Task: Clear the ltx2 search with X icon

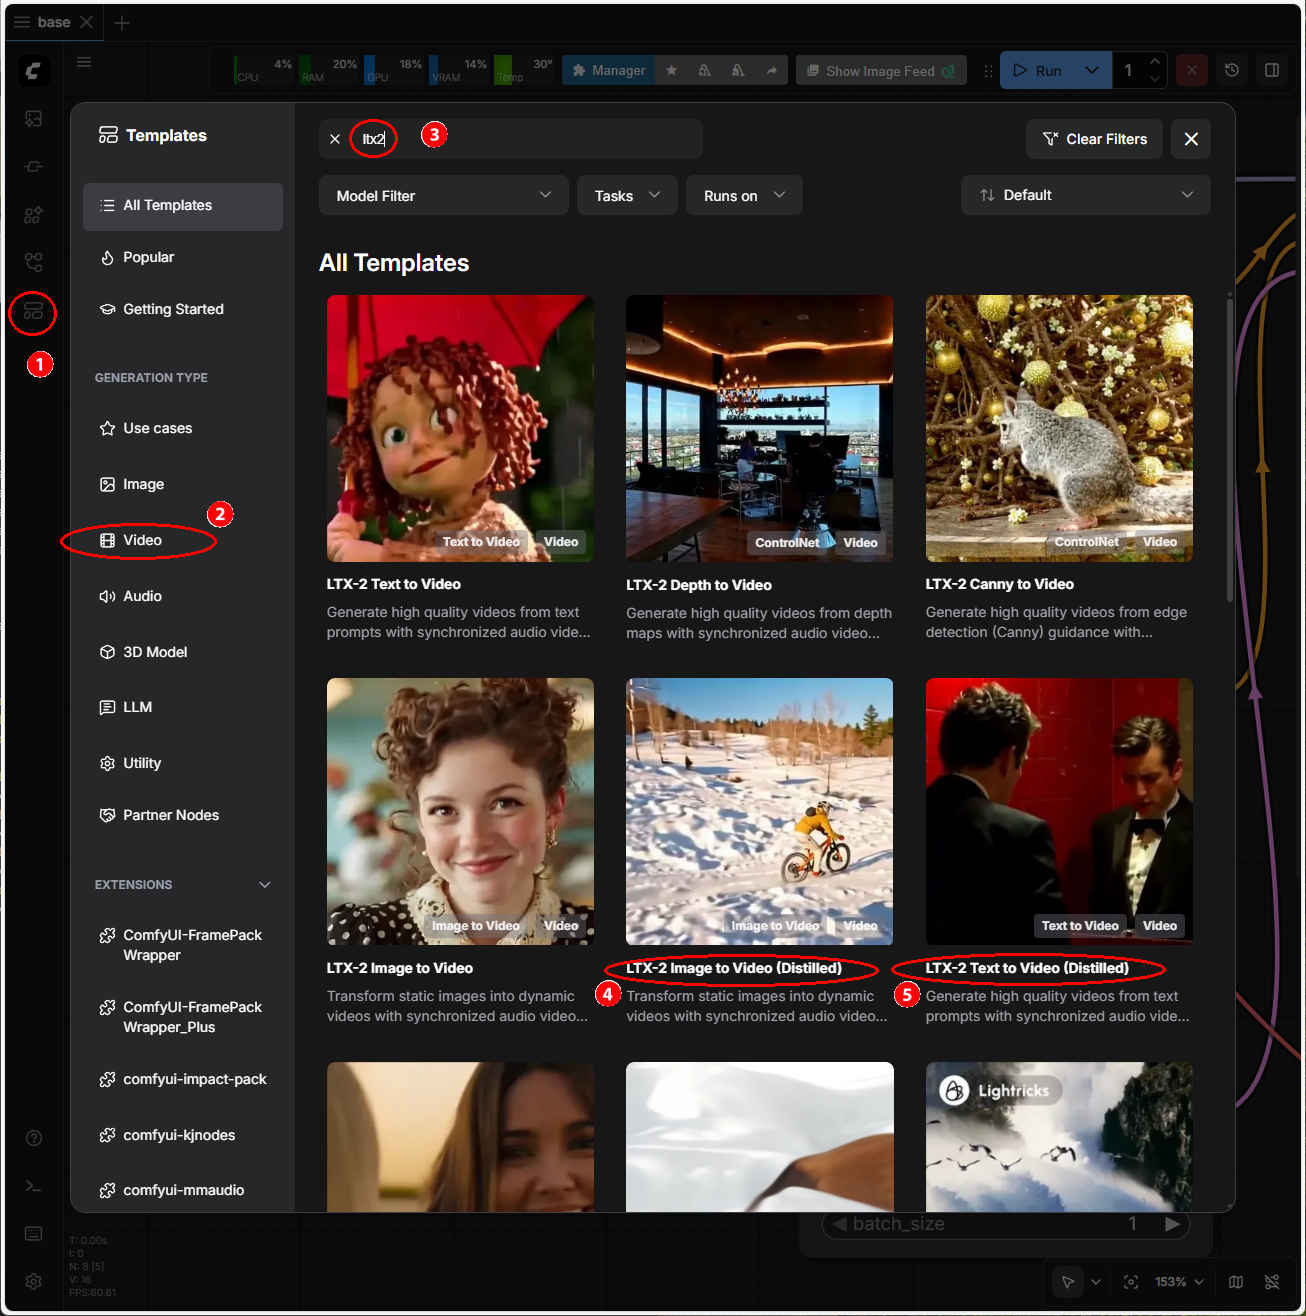Action: (x=335, y=139)
